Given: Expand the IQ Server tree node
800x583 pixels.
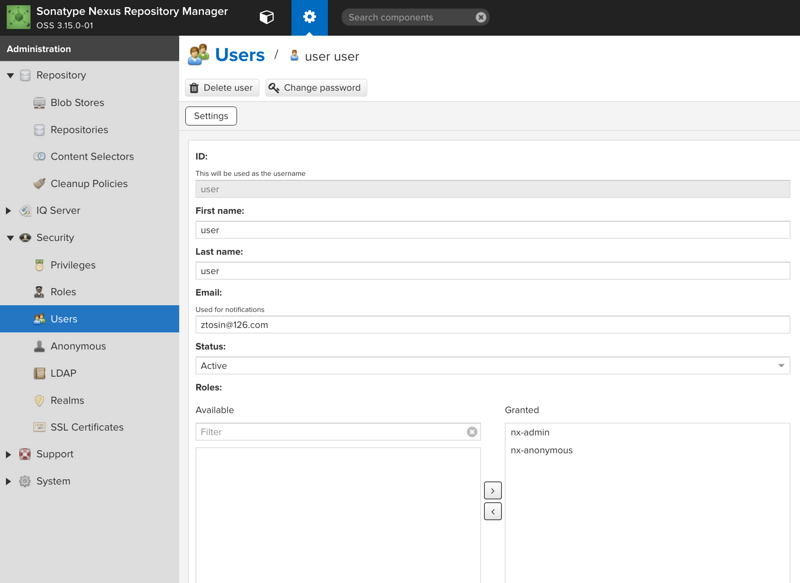Looking at the screenshot, I should pyautogui.click(x=8, y=211).
